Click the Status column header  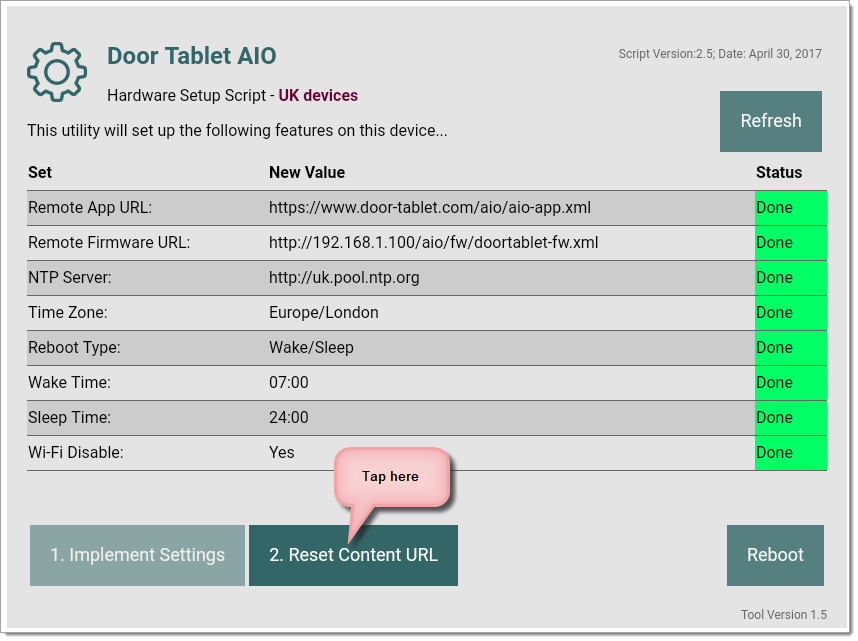[779, 172]
